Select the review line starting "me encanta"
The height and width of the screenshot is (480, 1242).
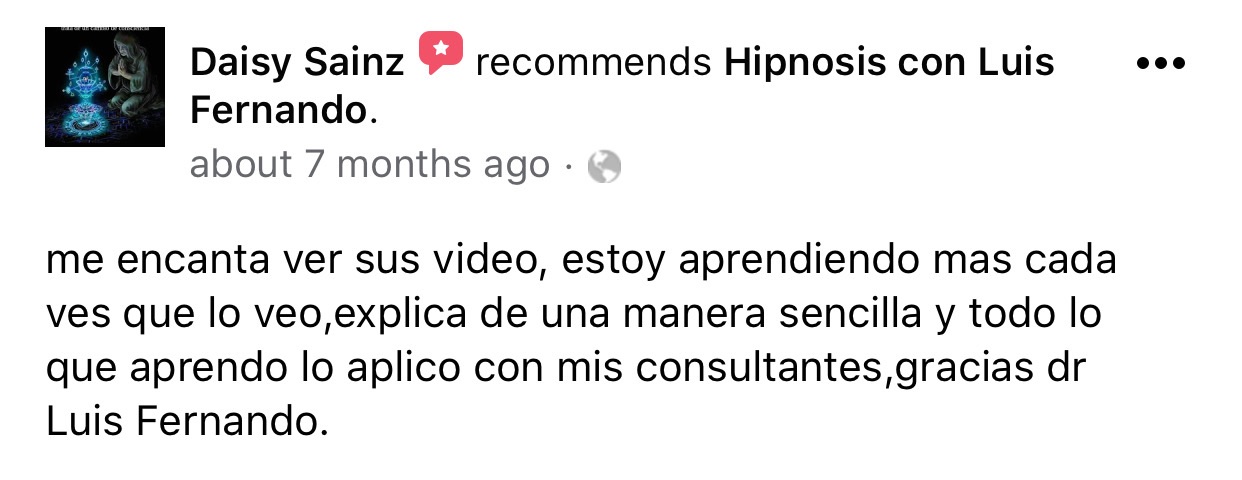click(x=581, y=262)
